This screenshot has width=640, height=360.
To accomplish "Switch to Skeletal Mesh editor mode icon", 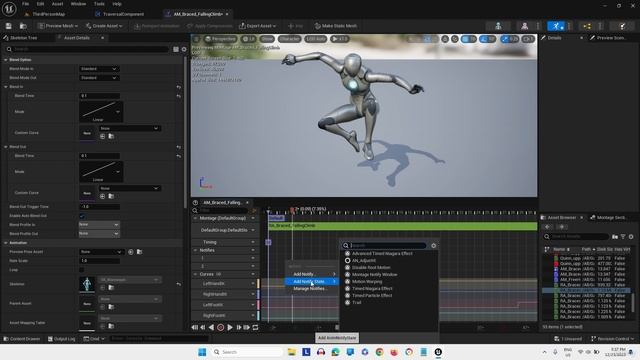I will (x=524, y=26).
